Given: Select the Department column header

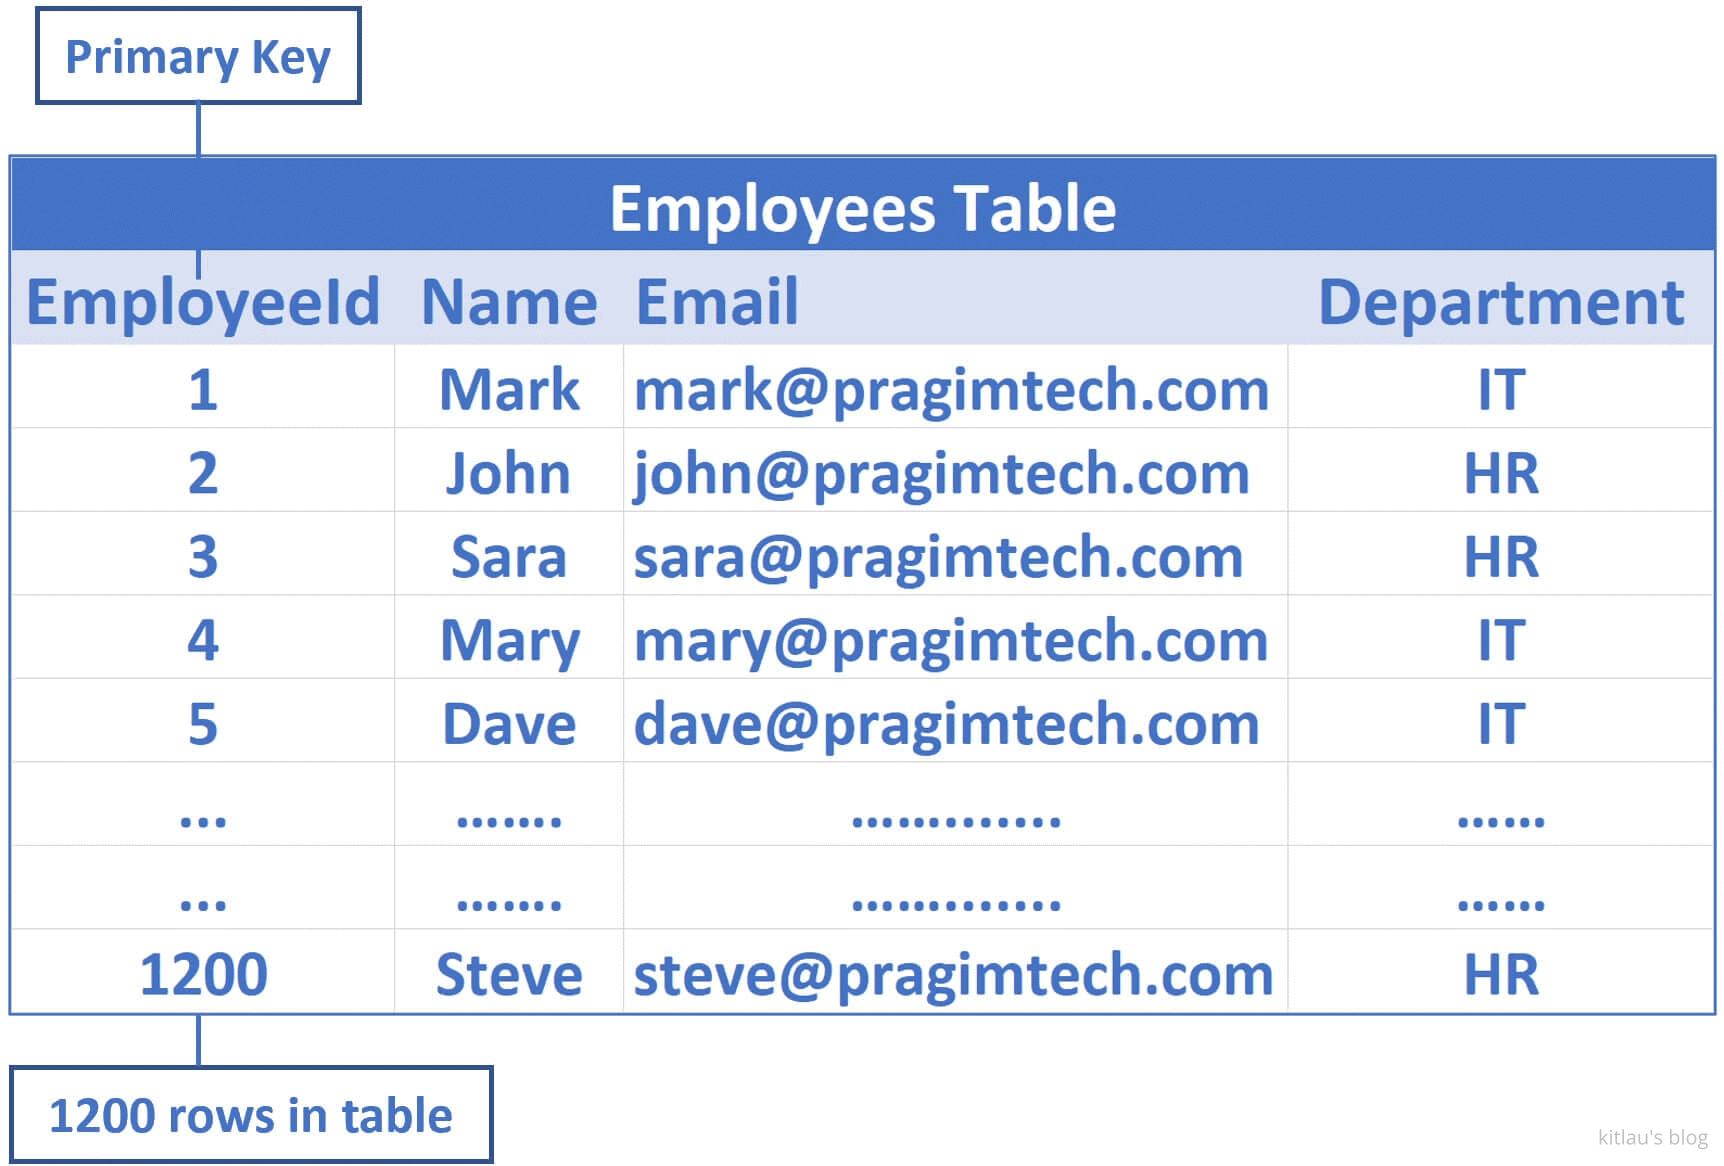Looking at the screenshot, I should coord(1501,302).
